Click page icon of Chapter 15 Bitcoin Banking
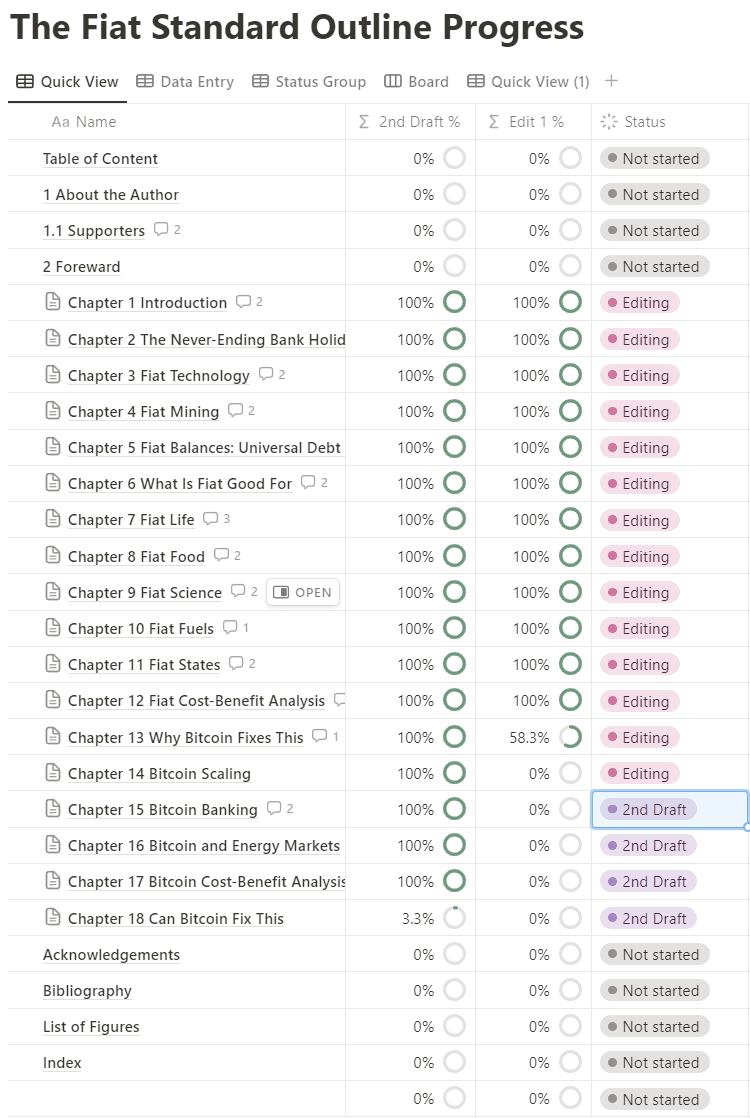Image resolution: width=750 pixels, height=1119 pixels. click(53, 809)
